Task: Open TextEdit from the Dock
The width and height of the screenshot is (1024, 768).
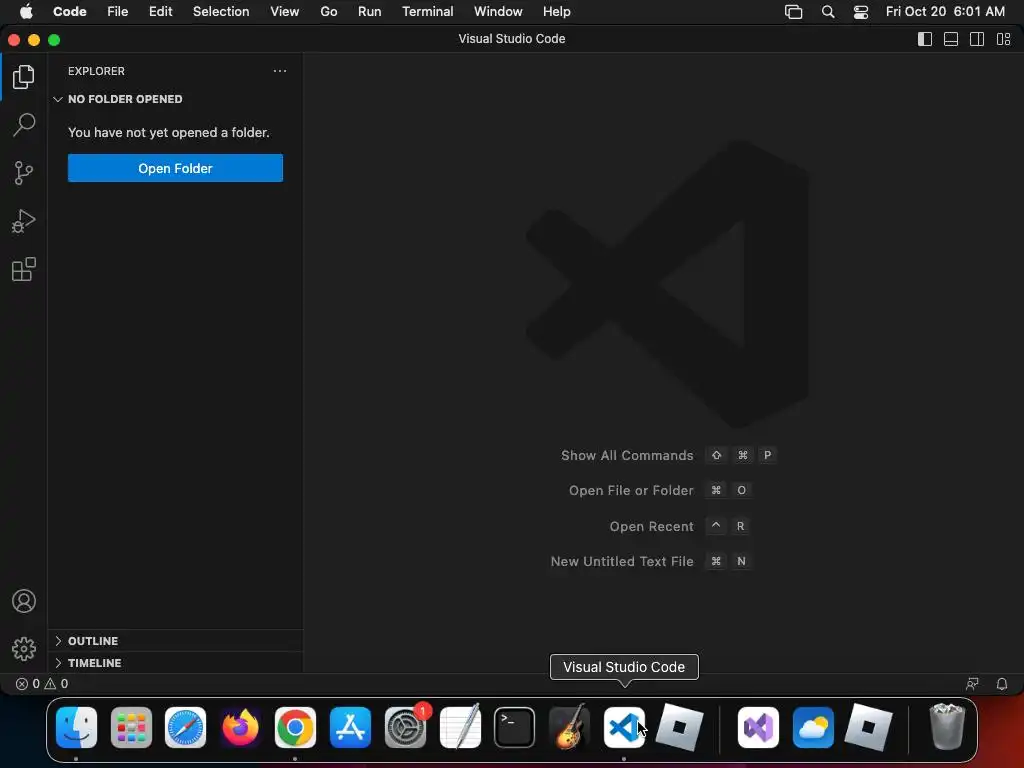Action: click(460, 727)
